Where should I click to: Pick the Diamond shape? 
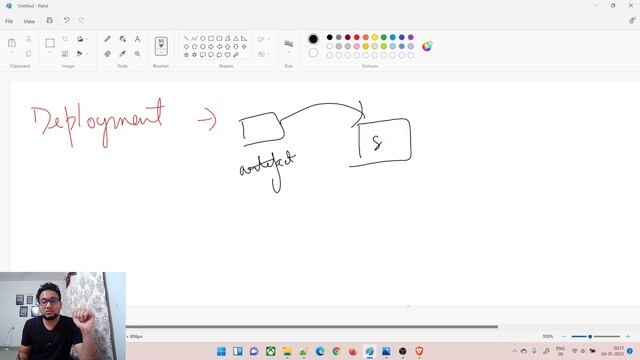click(187, 47)
